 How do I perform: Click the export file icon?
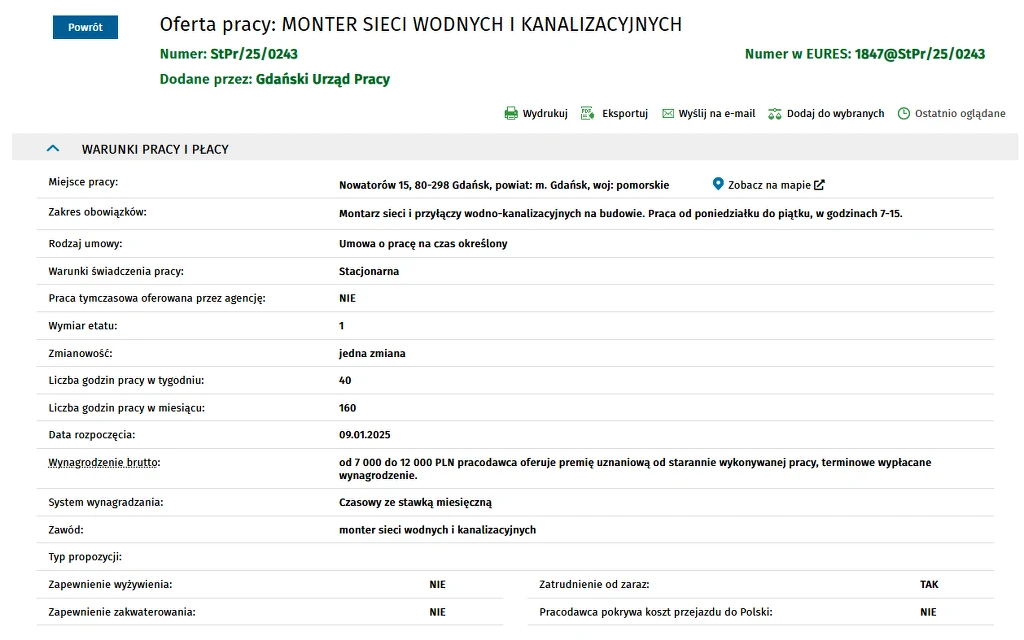(x=588, y=114)
